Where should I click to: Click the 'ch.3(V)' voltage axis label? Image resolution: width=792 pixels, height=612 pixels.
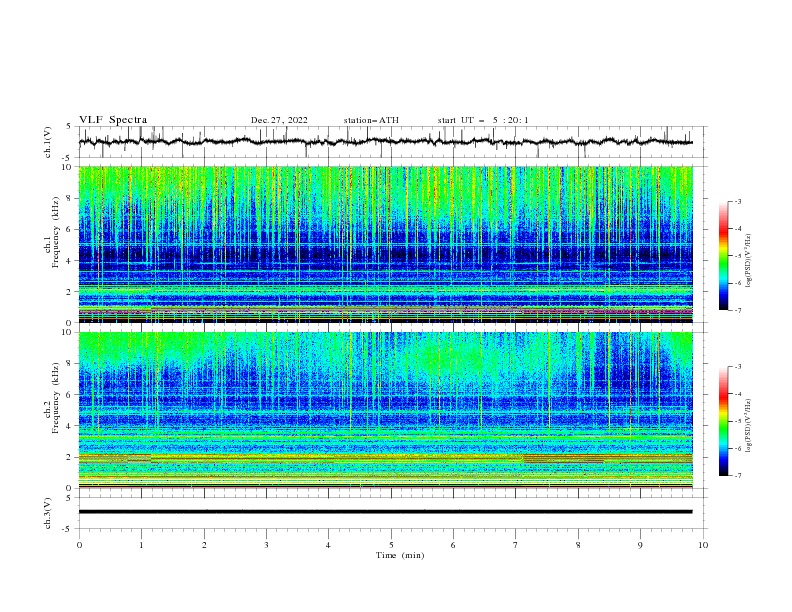click(x=48, y=513)
